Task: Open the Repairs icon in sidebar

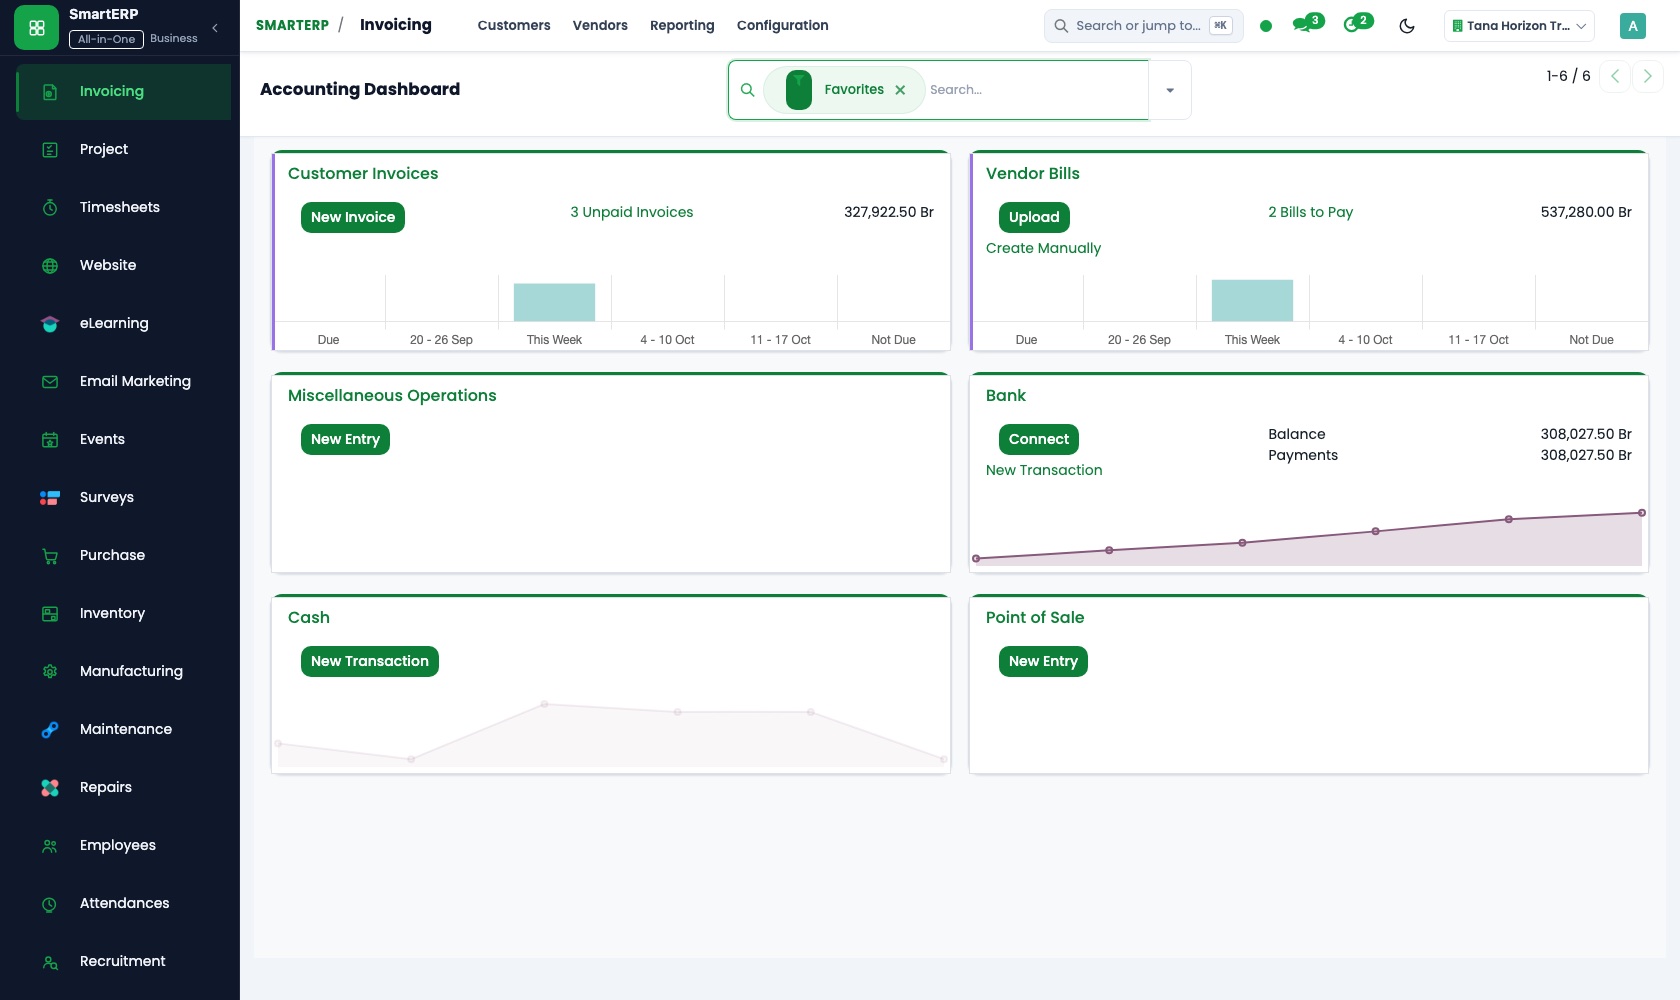Action: (x=50, y=787)
